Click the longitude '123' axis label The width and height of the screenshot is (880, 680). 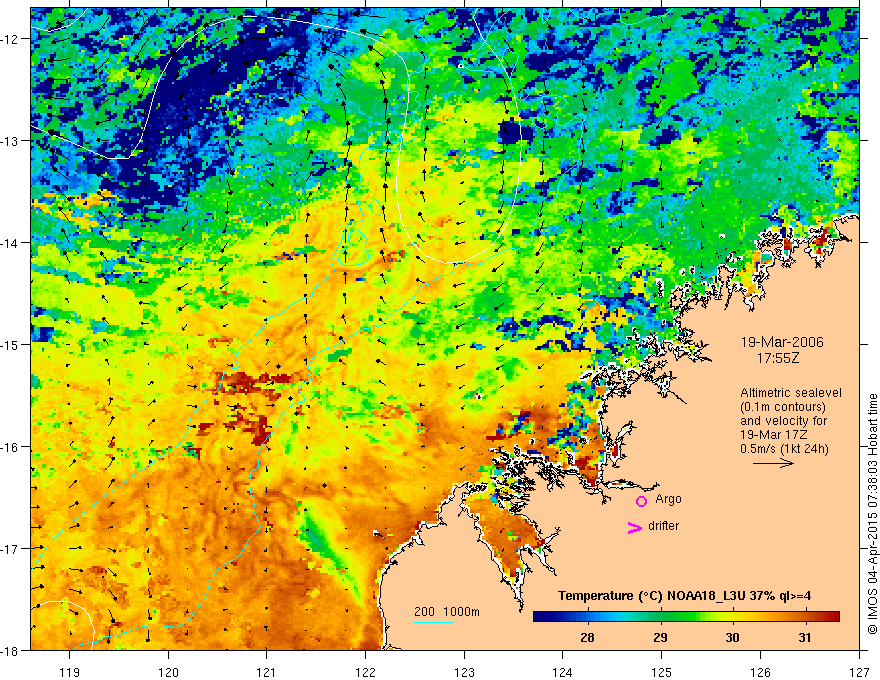(x=464, y=672)
